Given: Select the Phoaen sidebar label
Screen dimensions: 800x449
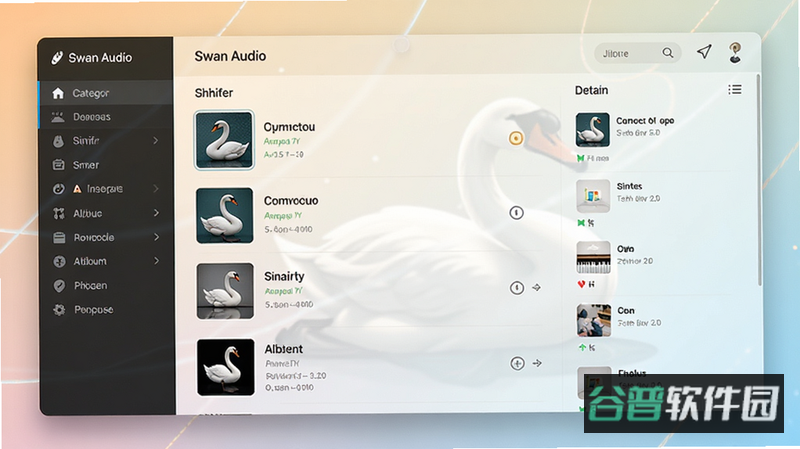Looking at the screenshot, I should (91, 286).
